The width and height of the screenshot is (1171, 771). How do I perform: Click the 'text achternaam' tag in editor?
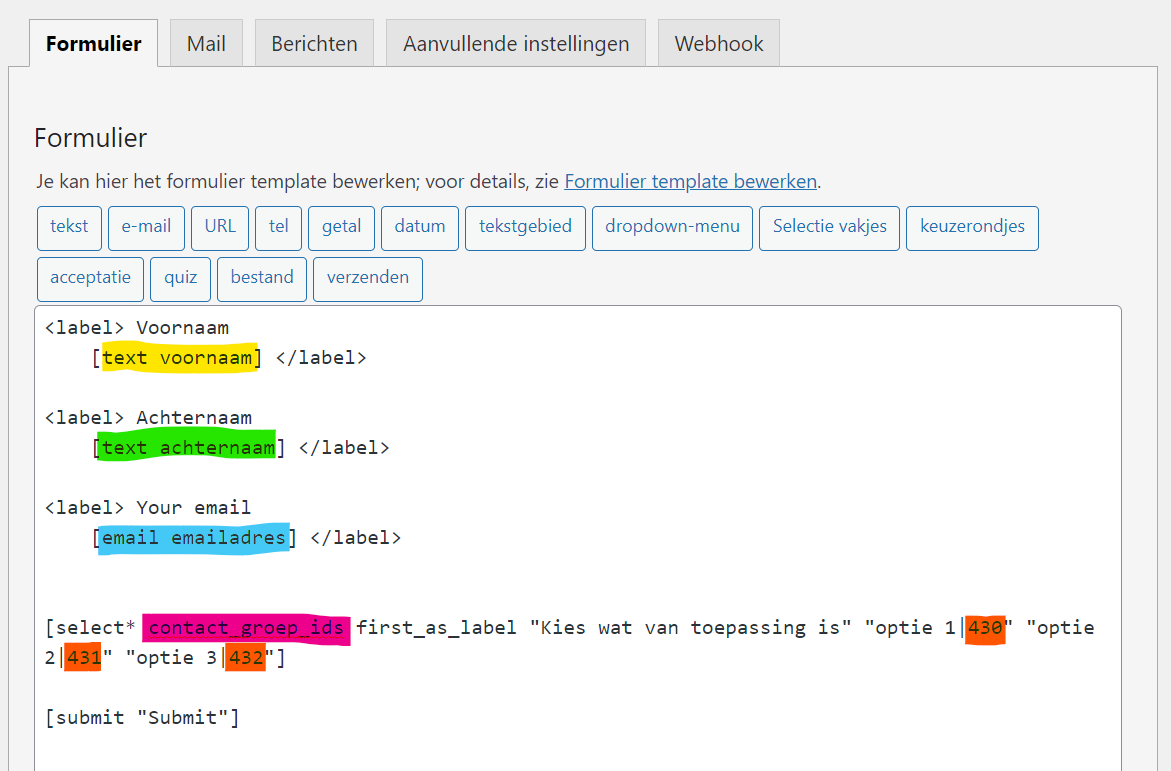[189, 448]
